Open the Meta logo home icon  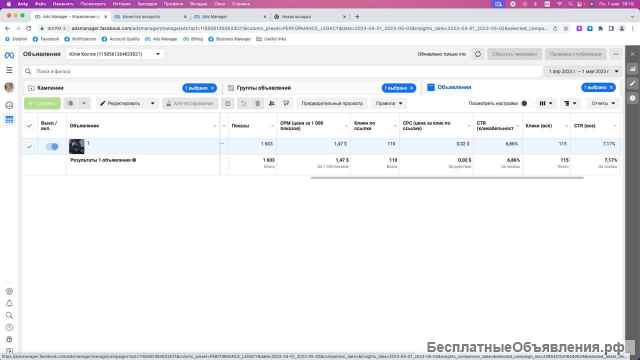tap(9, 55)
